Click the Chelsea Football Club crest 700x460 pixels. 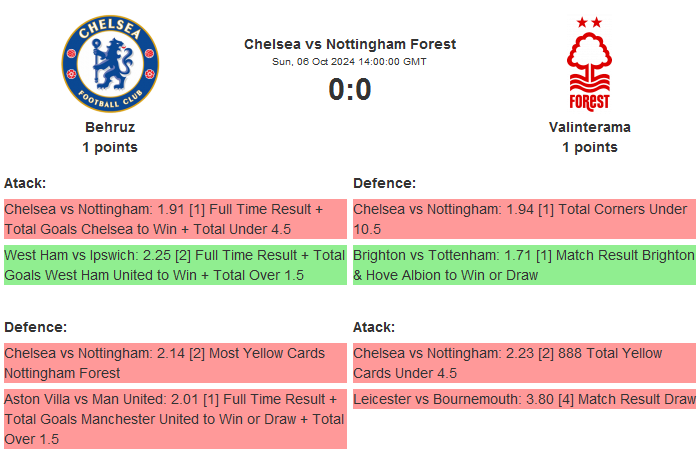(110, 63)
